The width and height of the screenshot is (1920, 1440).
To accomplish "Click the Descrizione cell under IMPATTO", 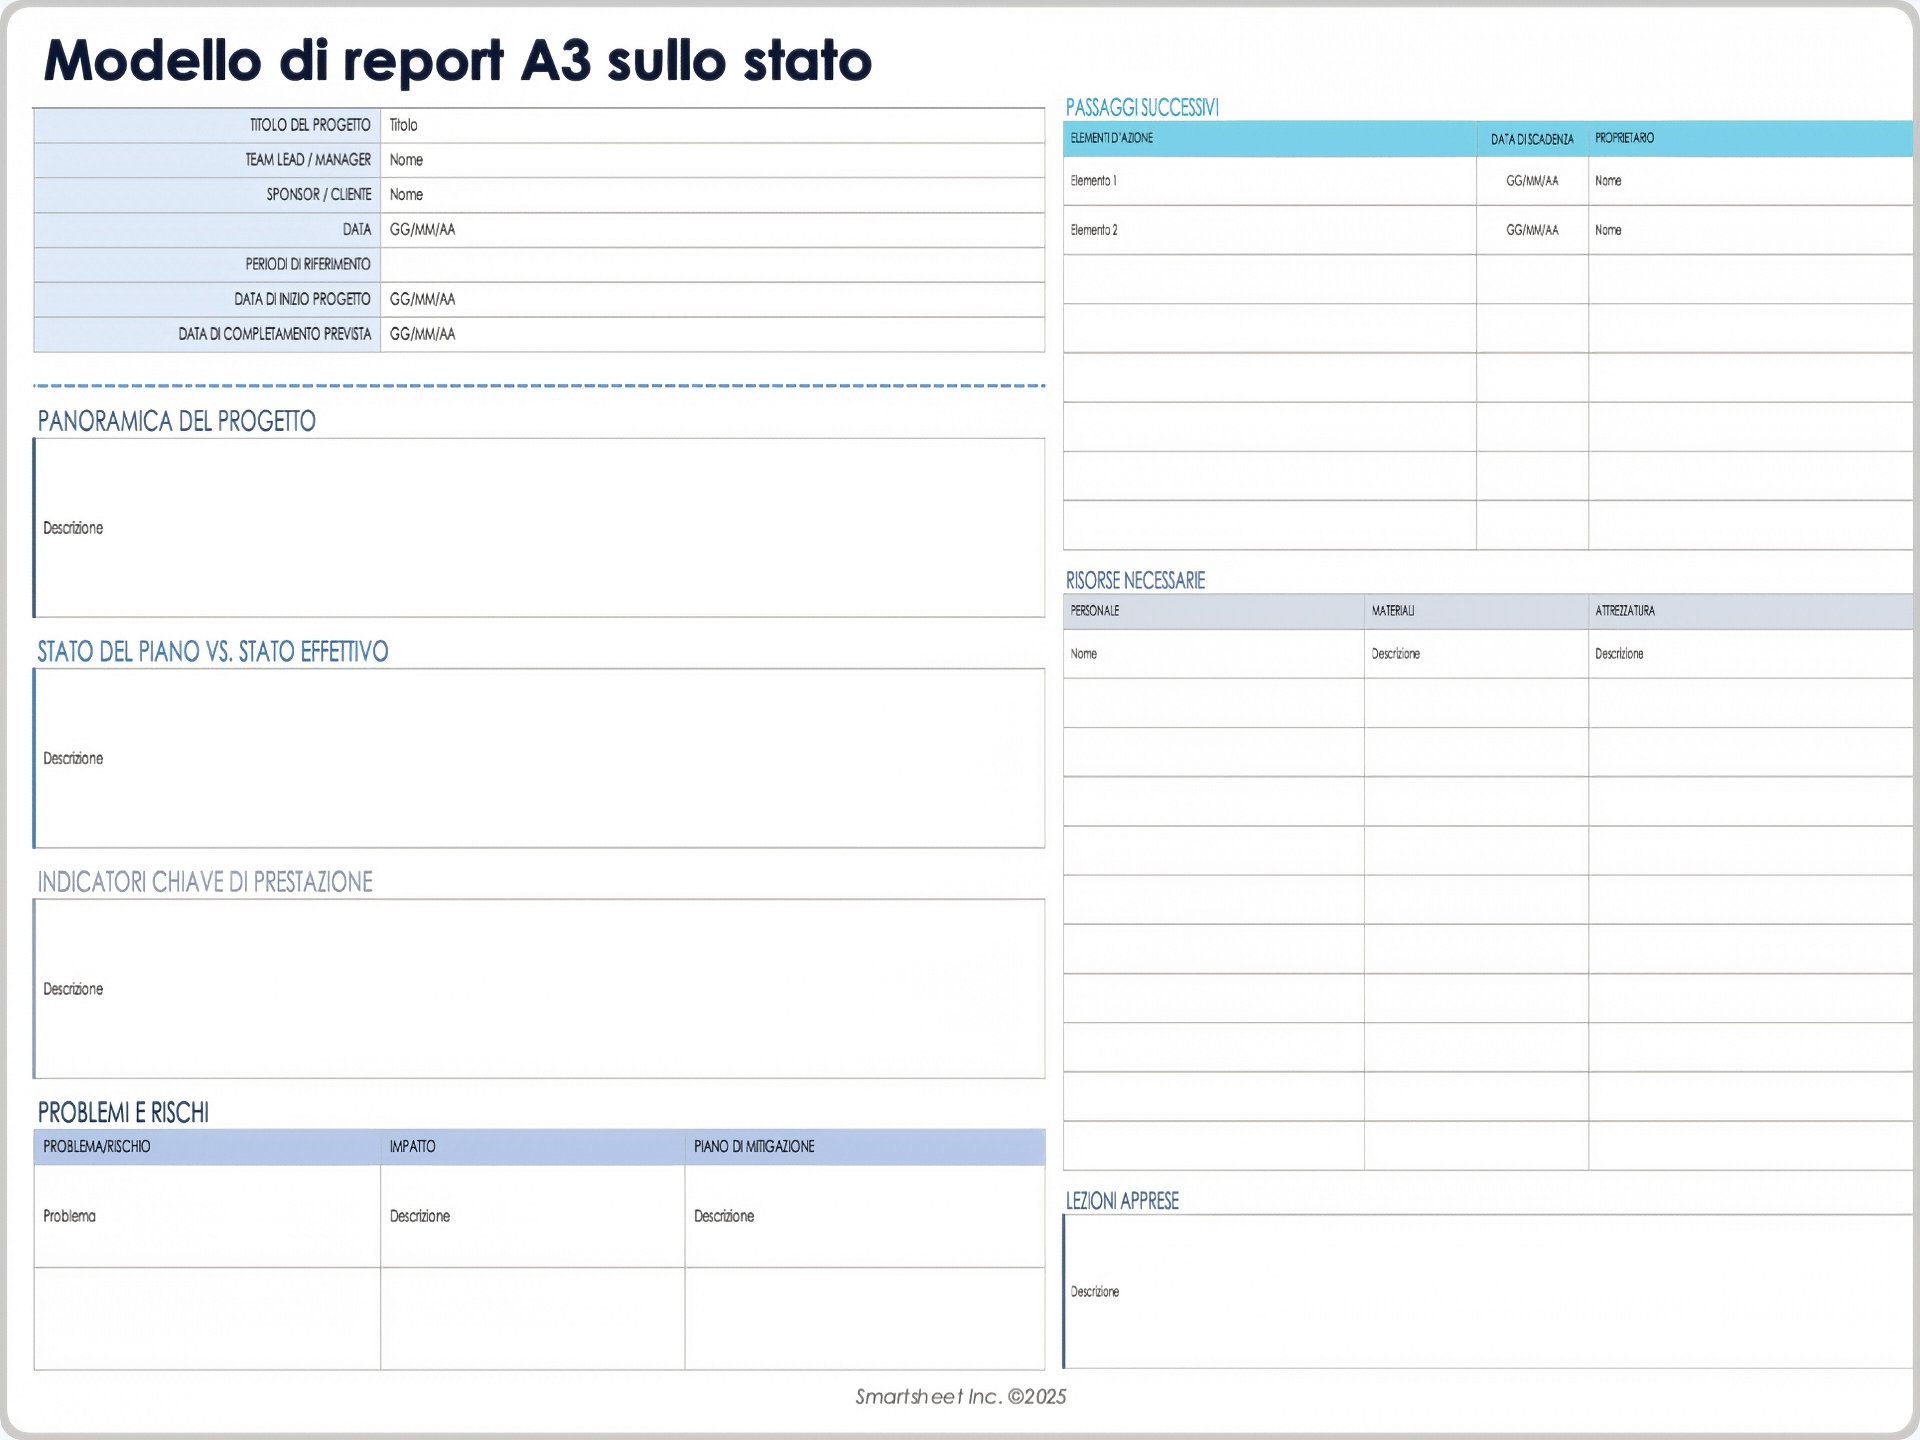I will point(530,1216).
